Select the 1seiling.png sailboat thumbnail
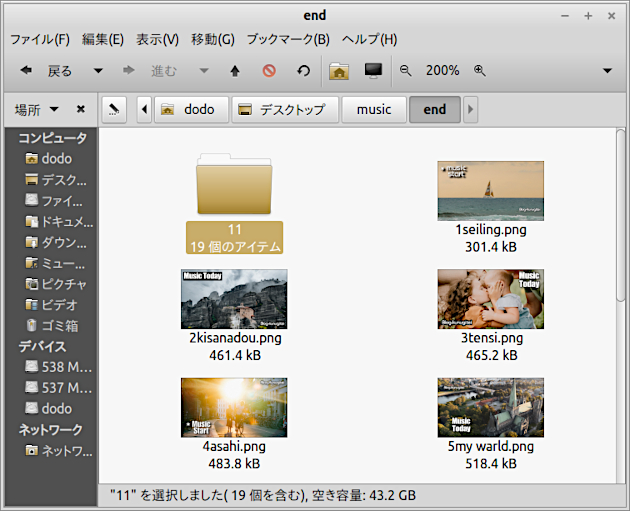Image resolution: width=630 pixels, height=511 pixels. 491,191
